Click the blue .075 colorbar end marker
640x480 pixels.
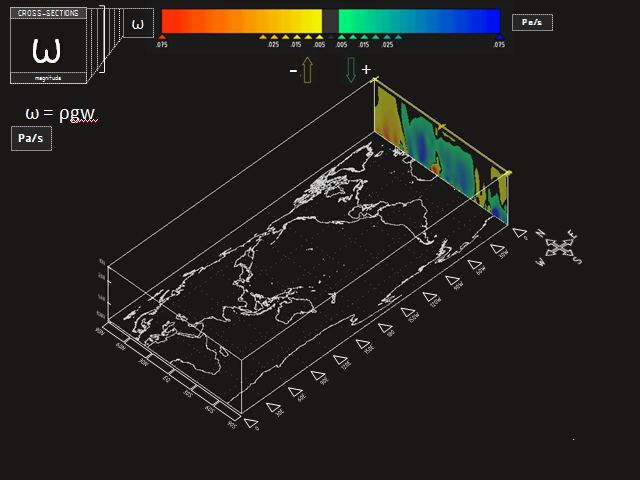click(498, 38)
